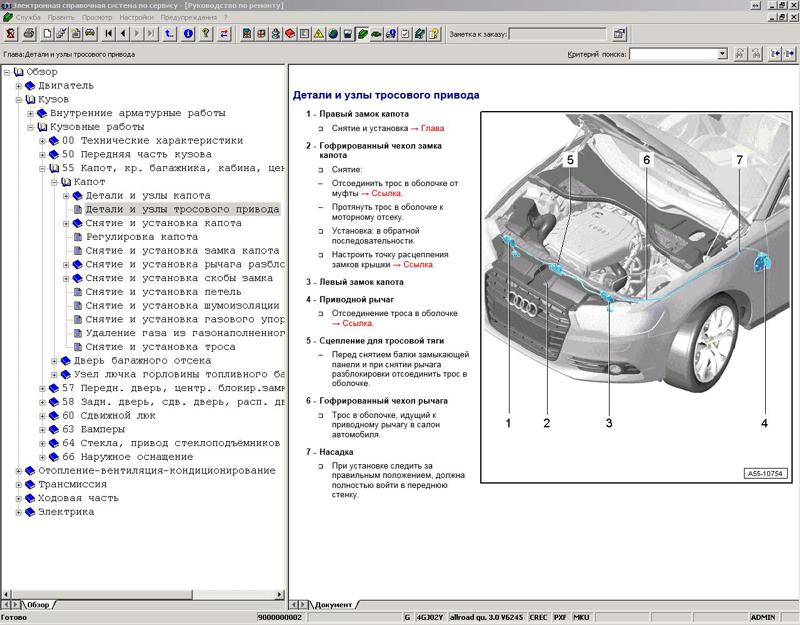Screen dimensions: 800x625
Task: Collapse the Кузовные работы node
Action: pyautogui.click(x=30, y=127)
